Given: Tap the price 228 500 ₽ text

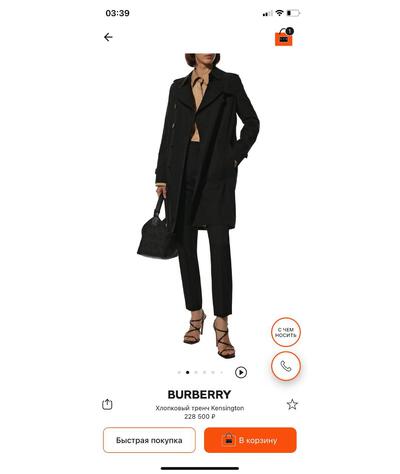Looking at the screenshot, I should coord(199,417).
